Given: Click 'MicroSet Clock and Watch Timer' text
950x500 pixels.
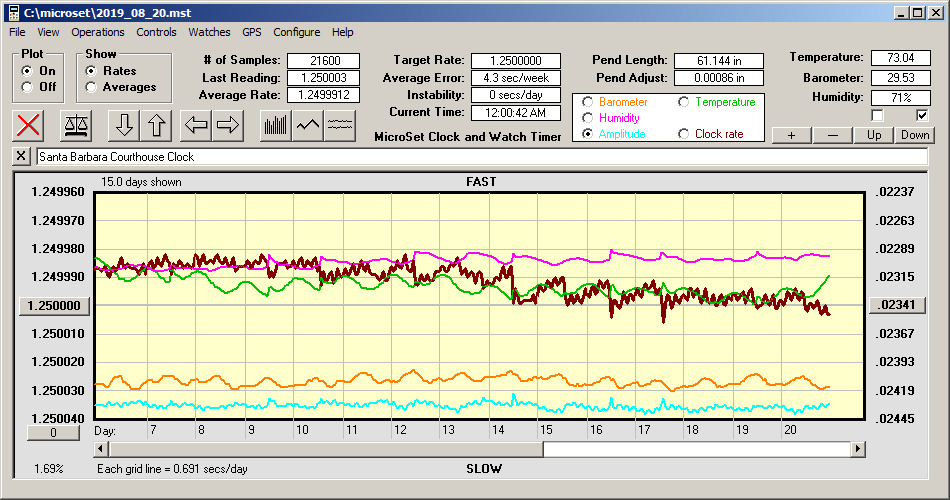Looking at the screenshot, I should [468, 137].
